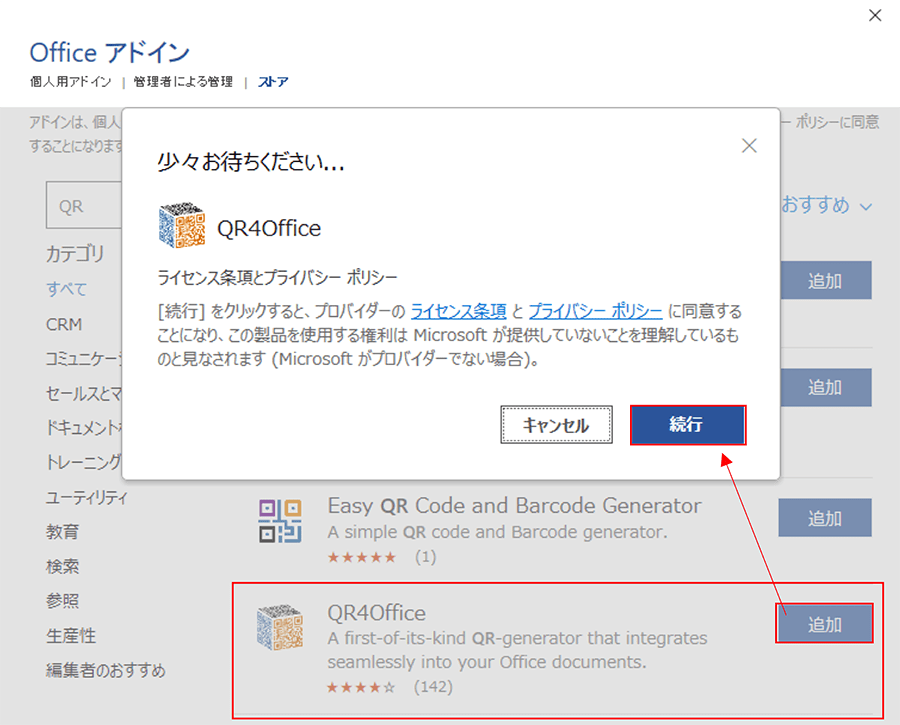Click the Office アドイン heading
The width and height of the screenshot is (900, 725).
[x=110, y=52]
